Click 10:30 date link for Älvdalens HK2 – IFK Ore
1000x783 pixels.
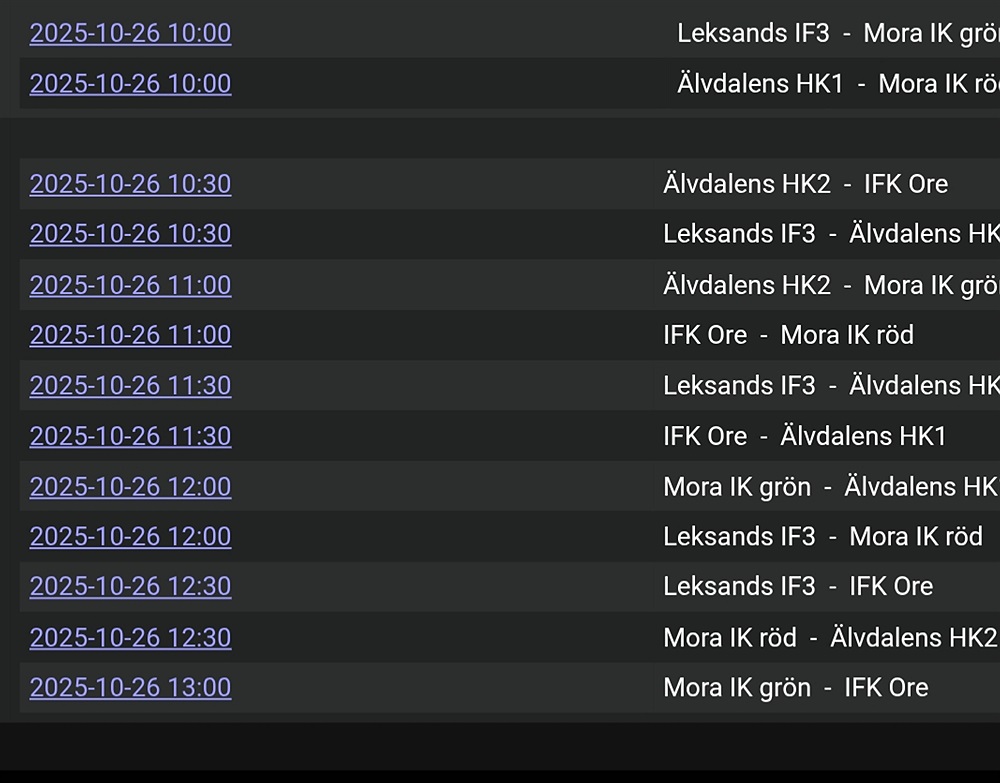pyautogui.click(x=130, y=184)
